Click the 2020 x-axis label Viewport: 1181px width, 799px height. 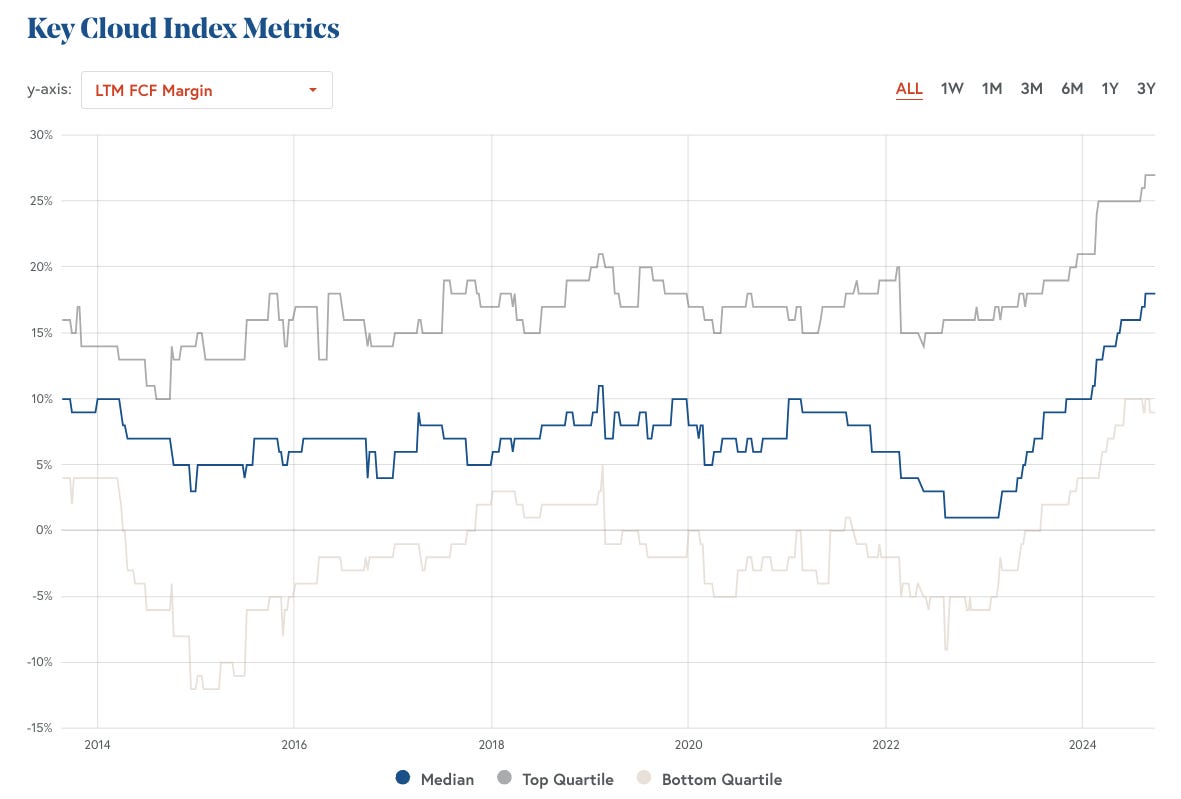pos(689,745)
